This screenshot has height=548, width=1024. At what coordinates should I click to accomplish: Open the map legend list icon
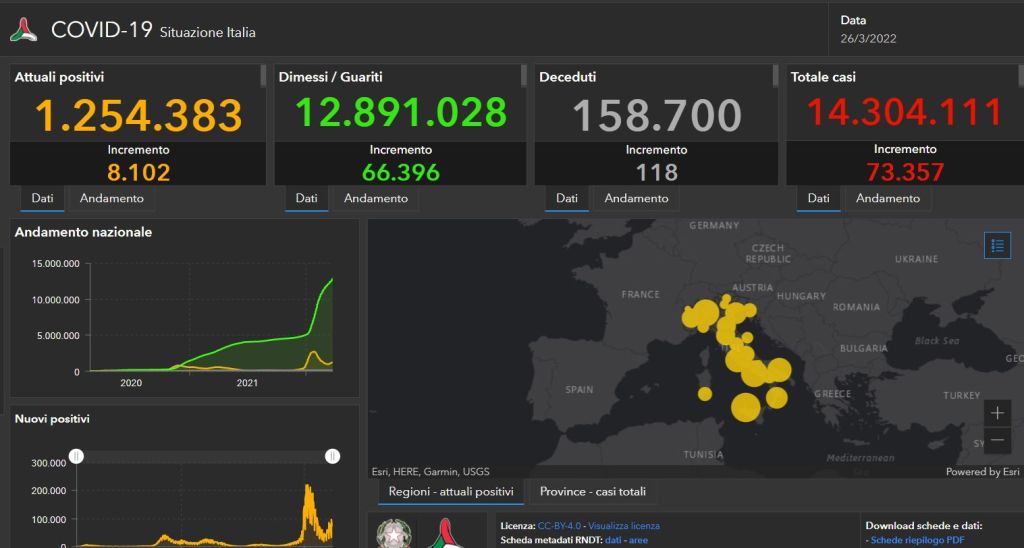[997, 245]
